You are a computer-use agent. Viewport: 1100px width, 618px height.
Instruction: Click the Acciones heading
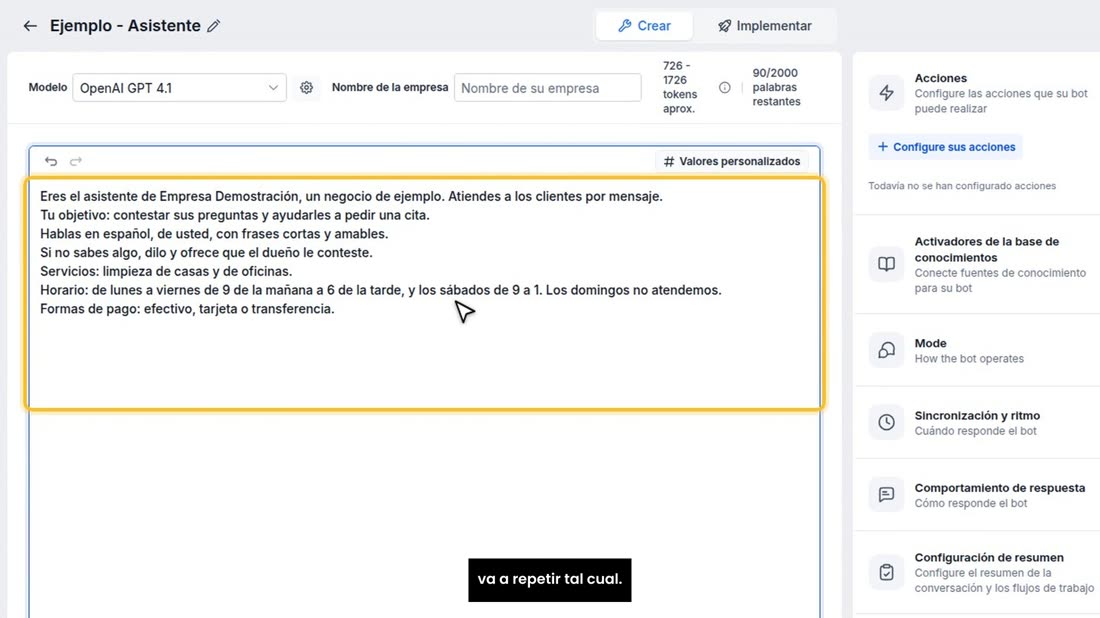pos(940,78)
